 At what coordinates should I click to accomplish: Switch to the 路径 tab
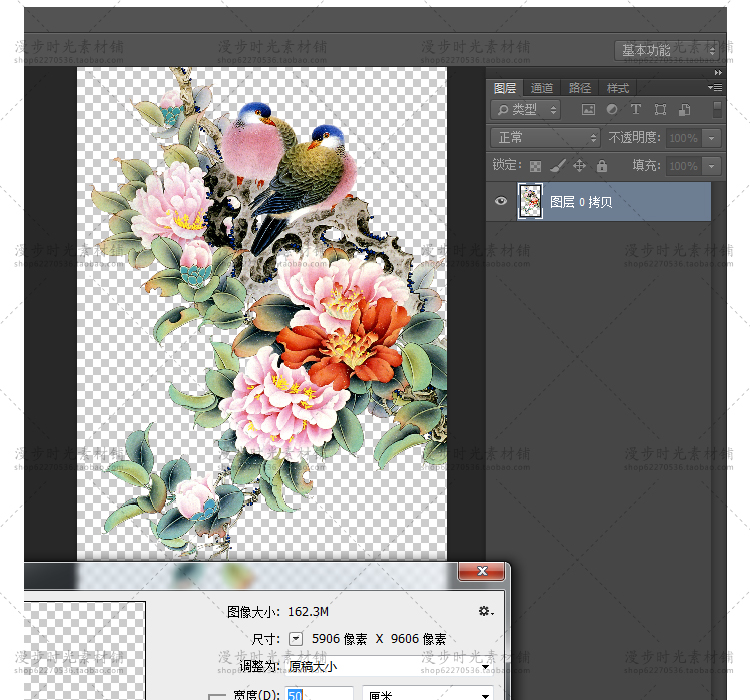[580, 88]
